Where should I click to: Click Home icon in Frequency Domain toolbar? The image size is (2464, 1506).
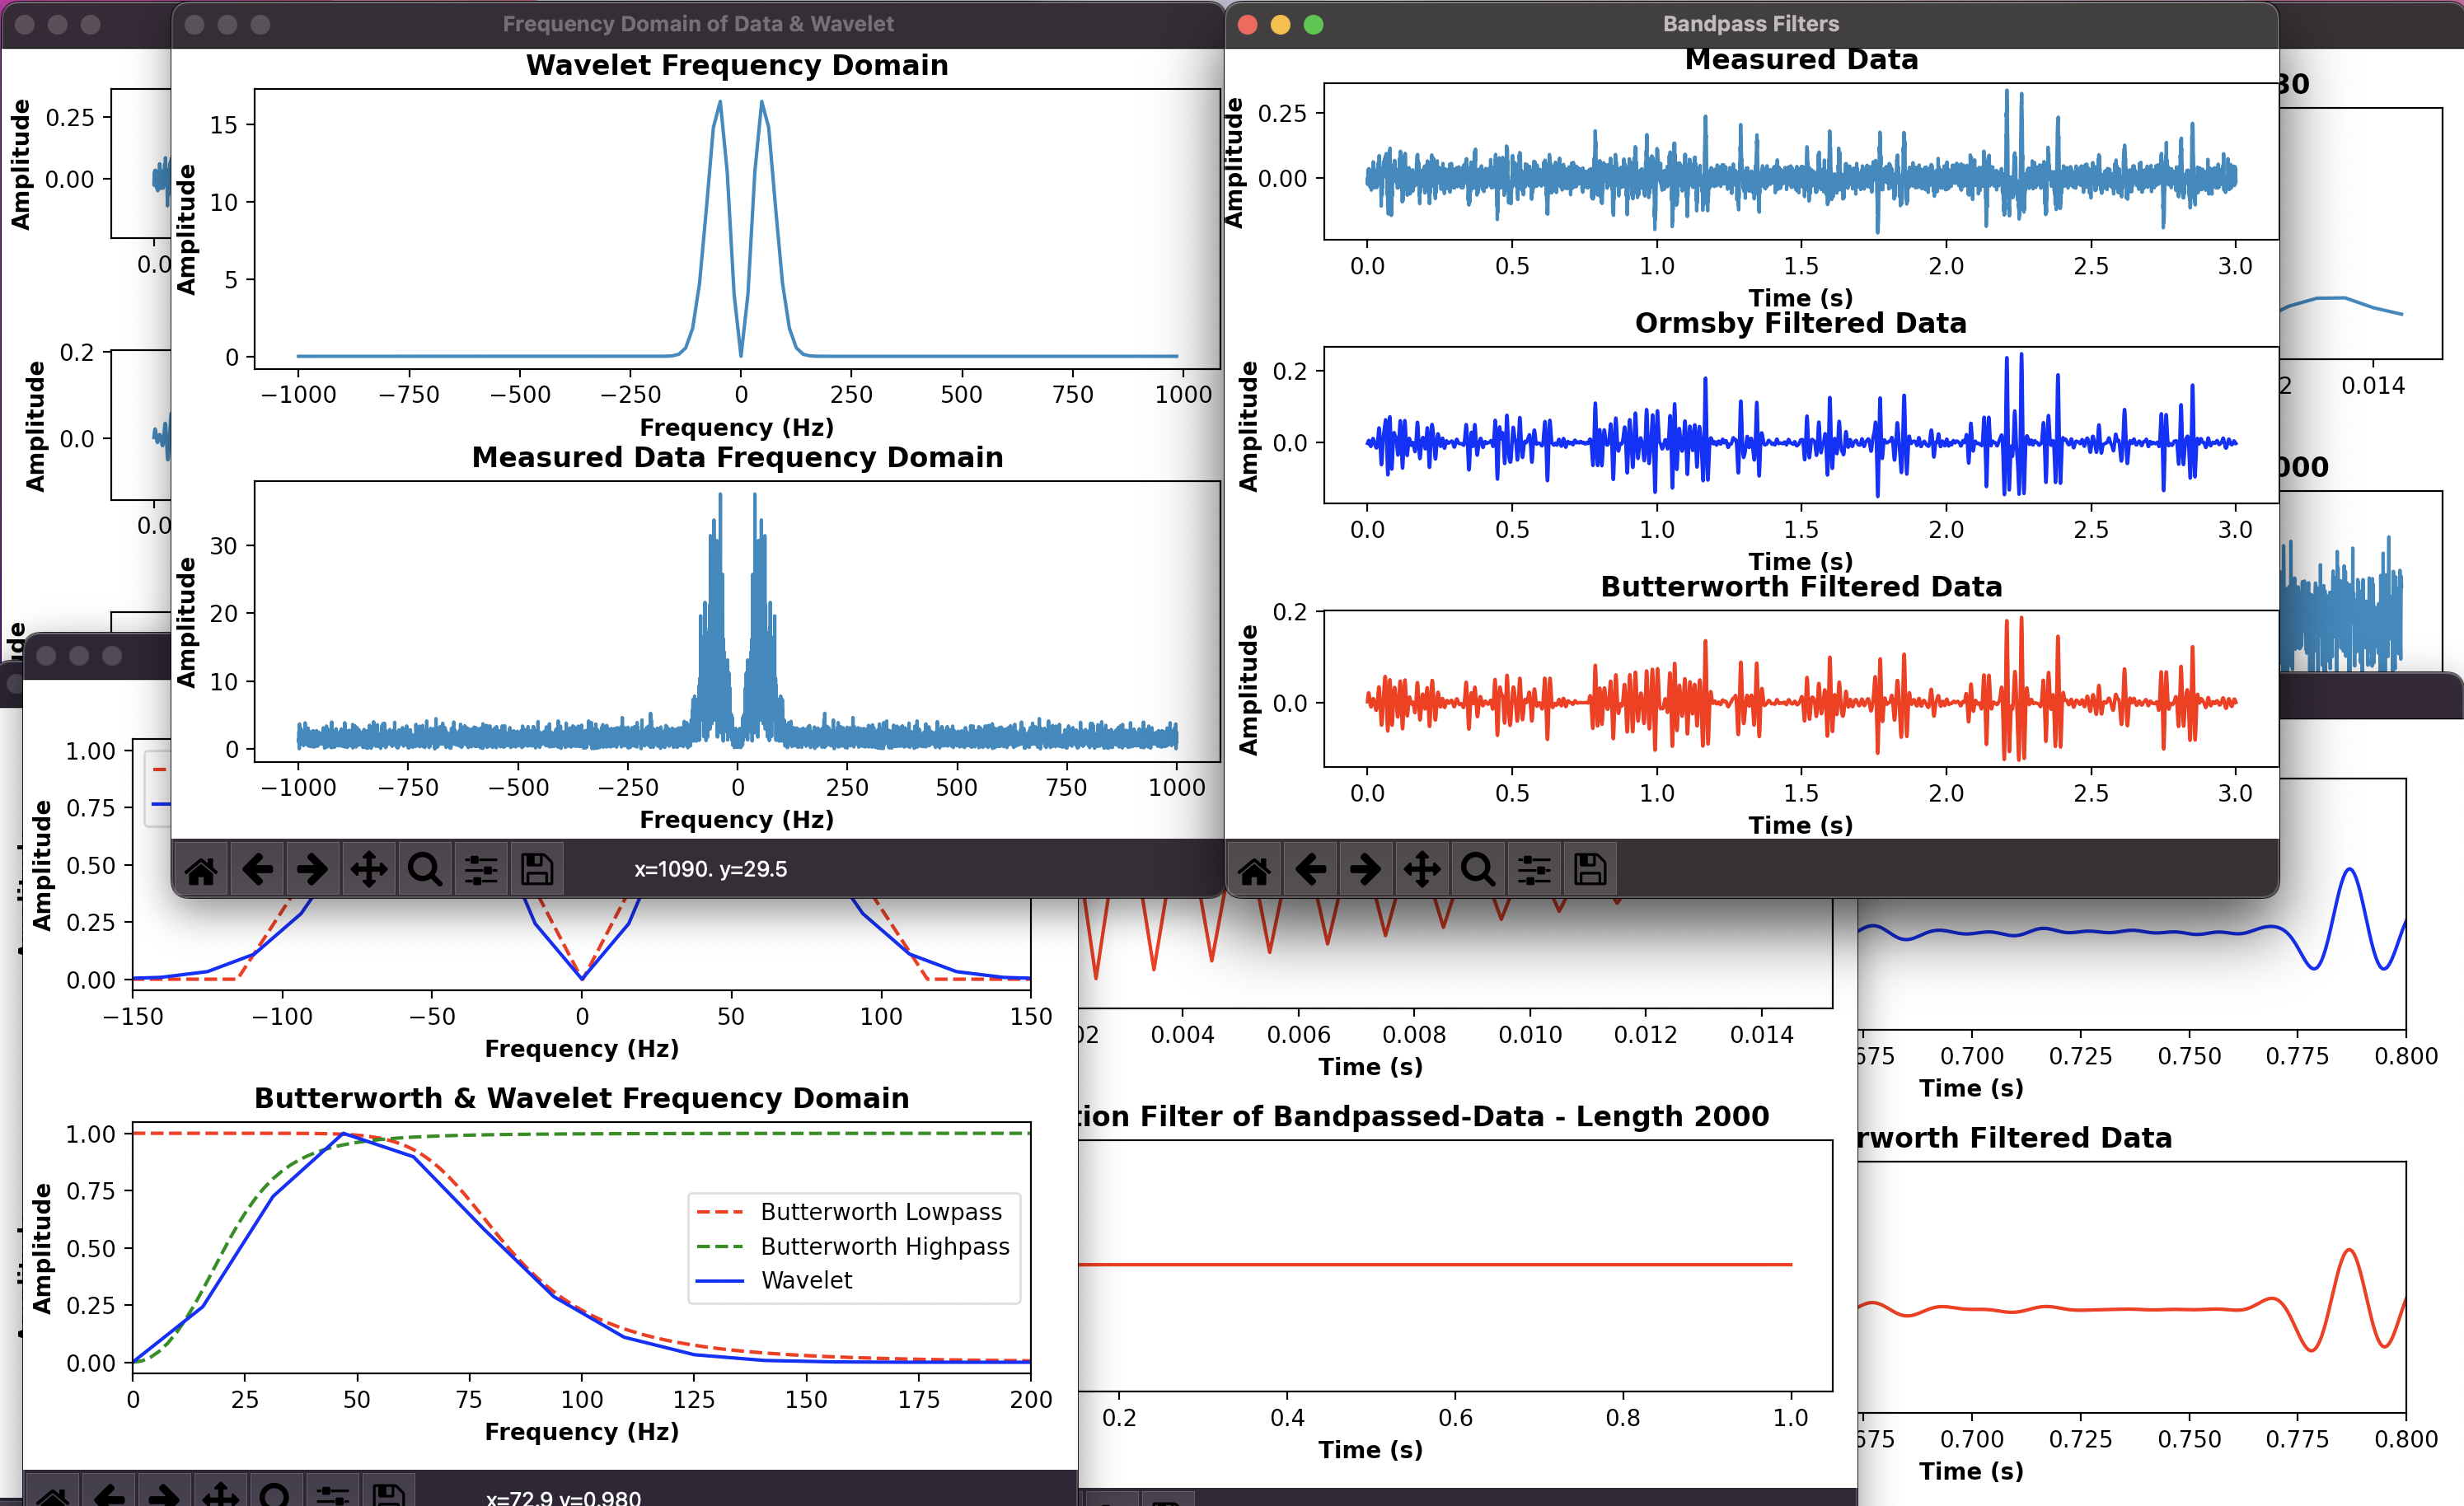click(x=201, y=869)
